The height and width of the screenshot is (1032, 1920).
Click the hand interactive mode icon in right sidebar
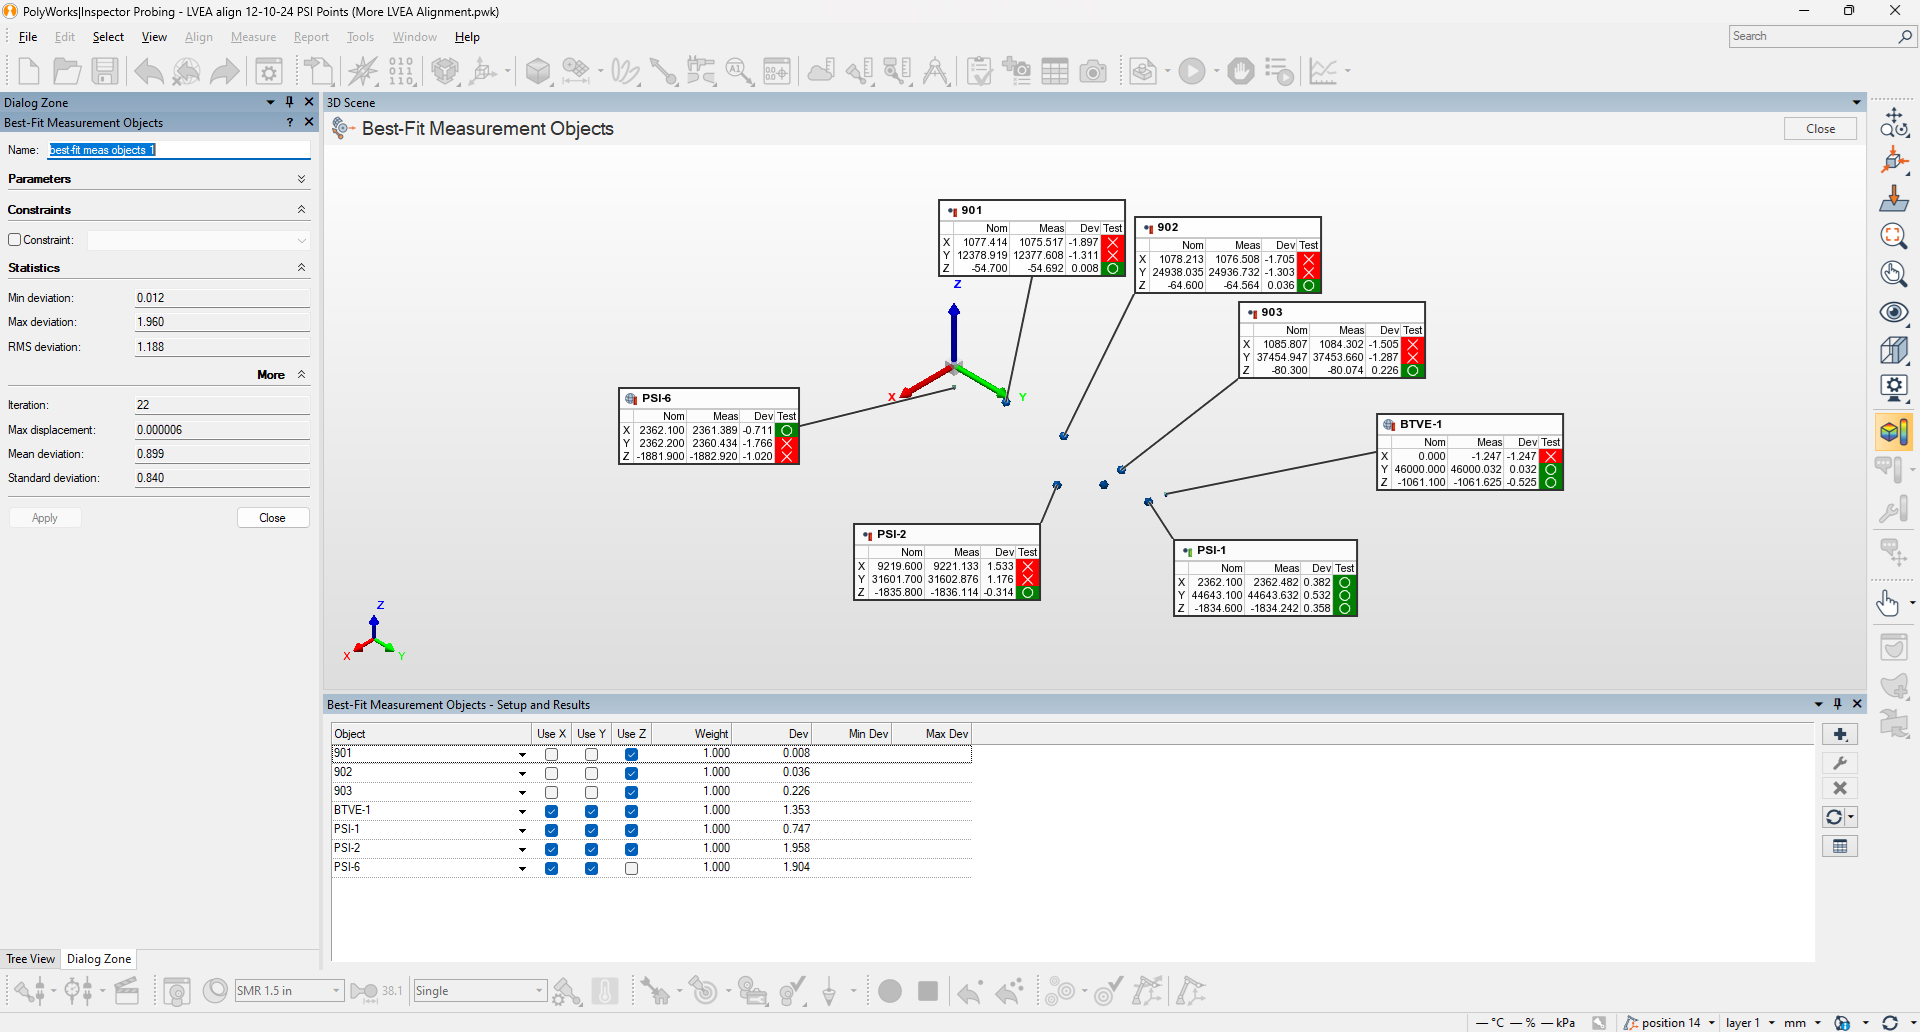(1888, 603)
